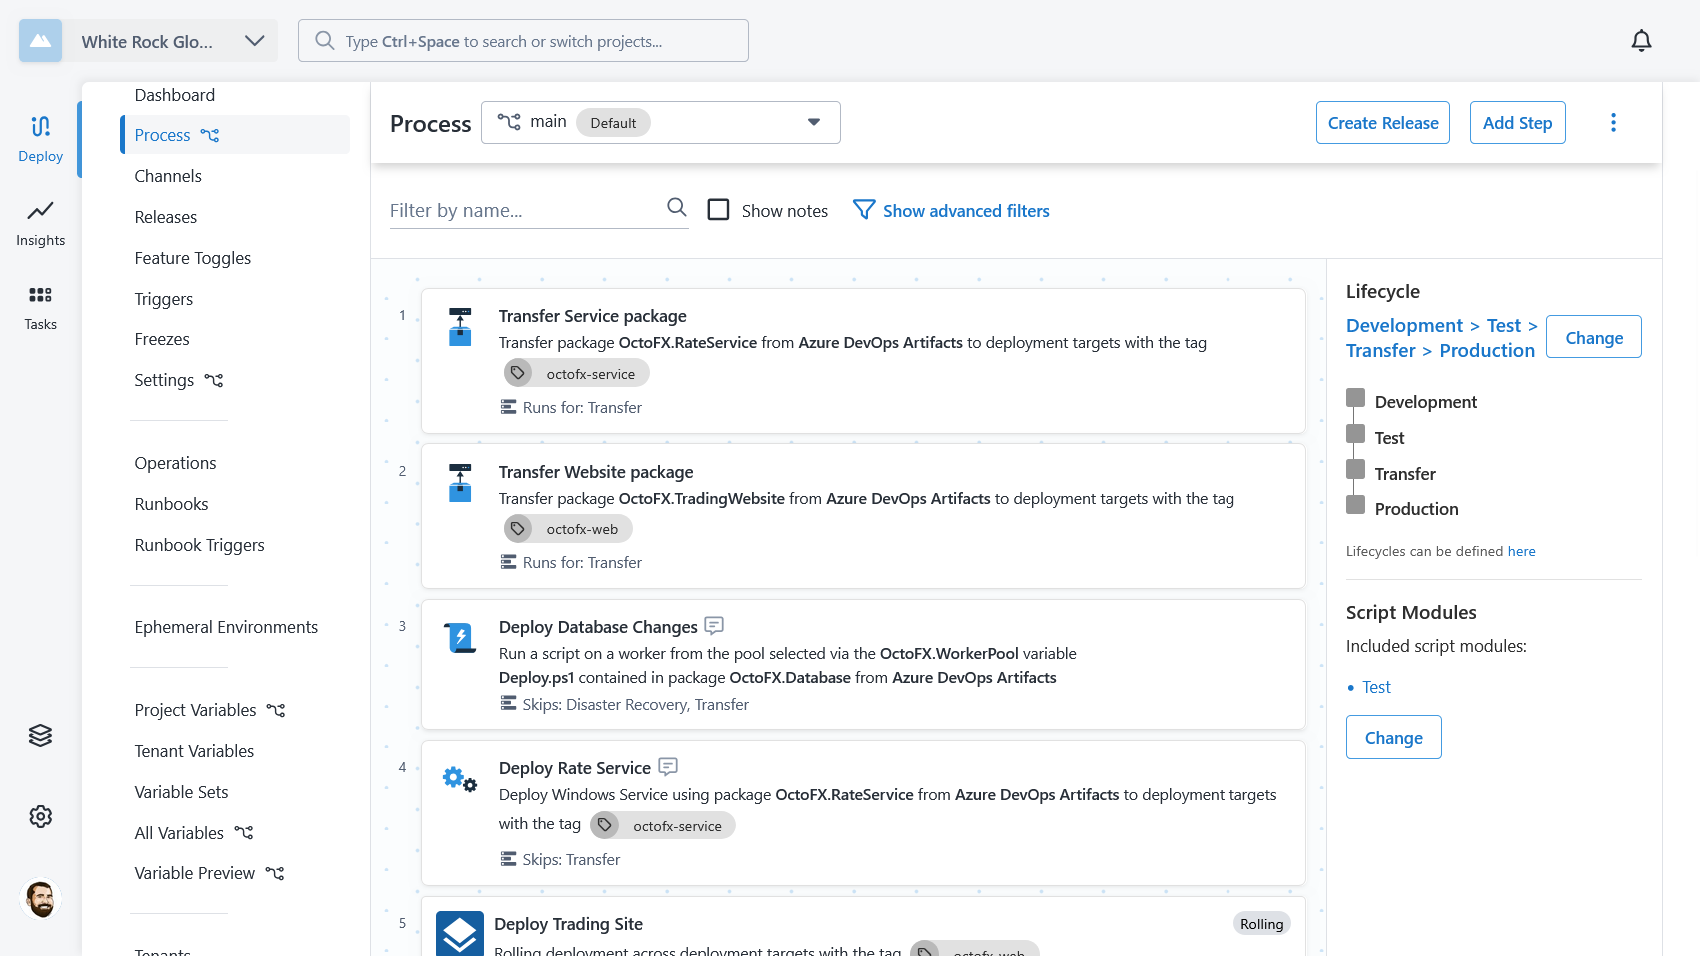
Task: Open the Transfer Service package step
Action: 592,316
